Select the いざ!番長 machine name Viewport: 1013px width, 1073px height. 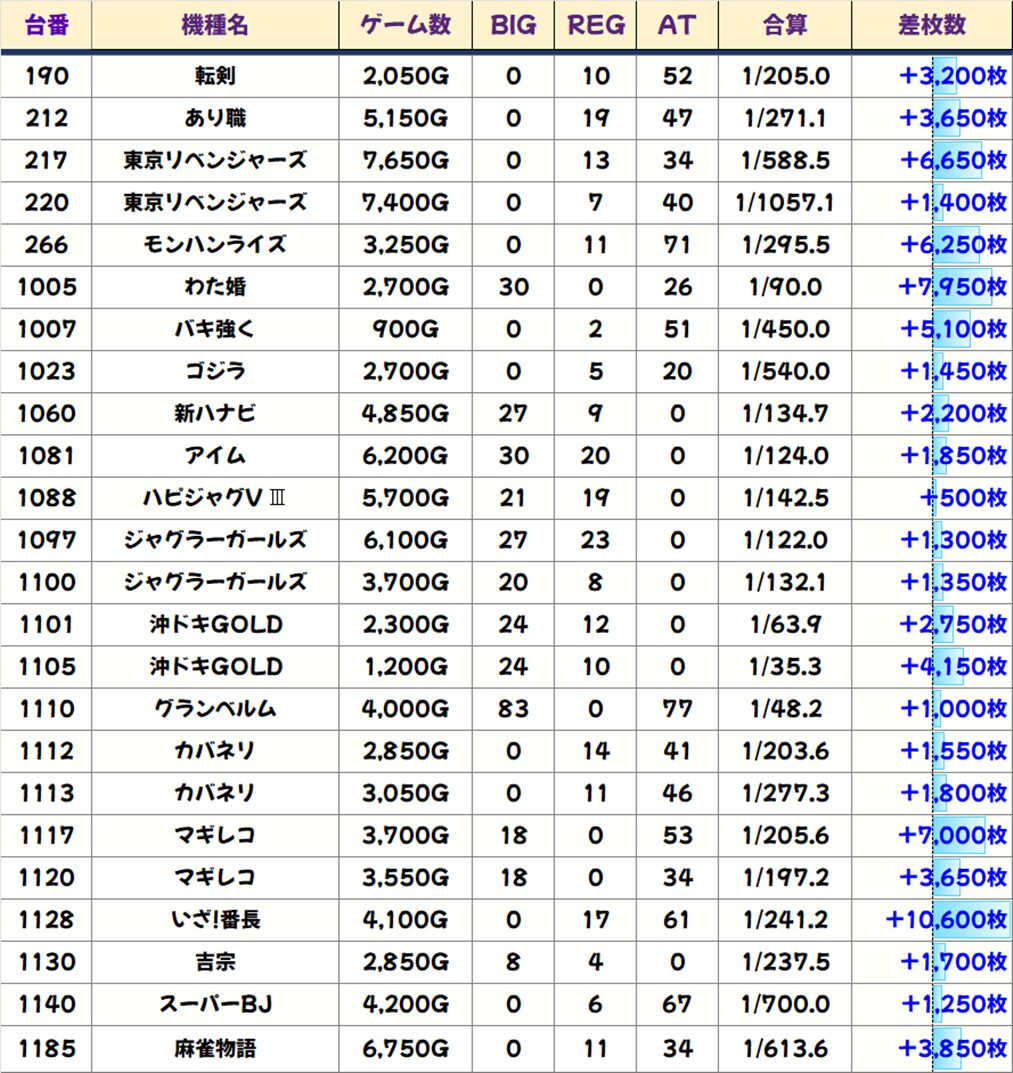[x=215, y=919]
